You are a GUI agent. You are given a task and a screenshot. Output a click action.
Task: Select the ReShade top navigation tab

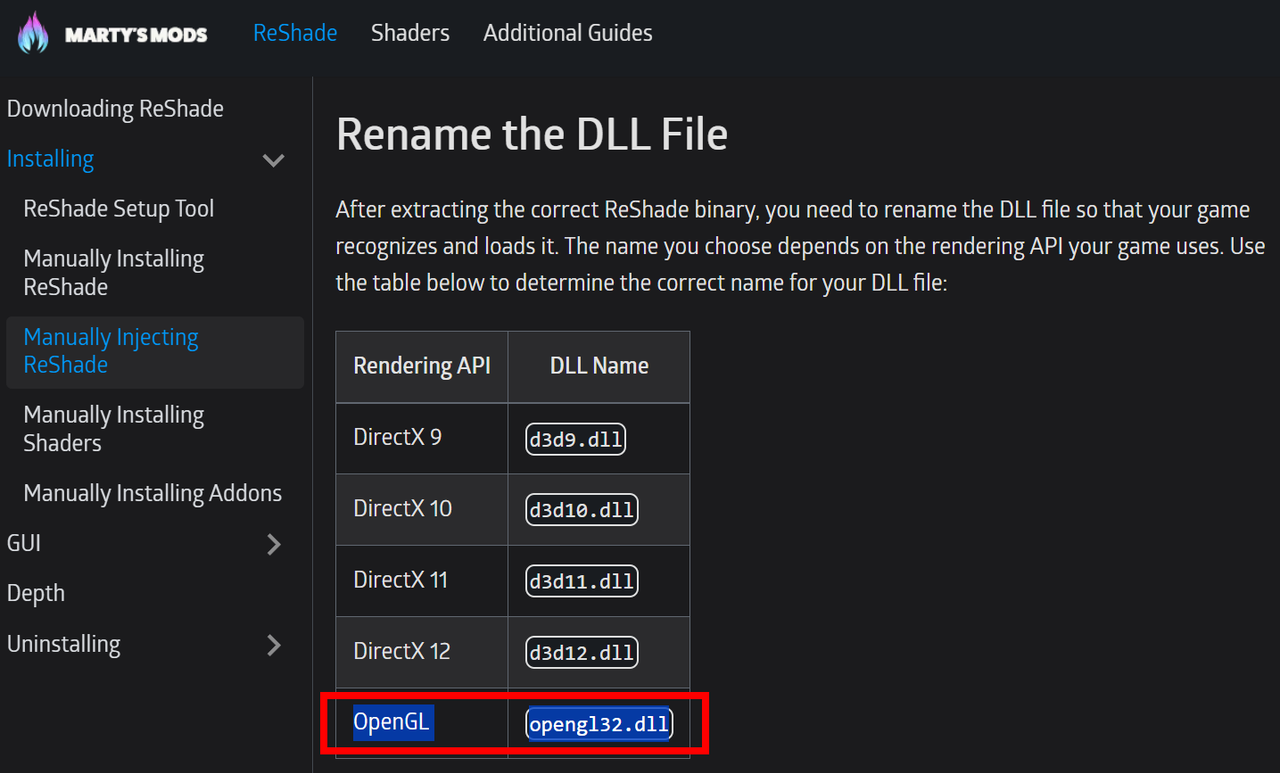295,33
